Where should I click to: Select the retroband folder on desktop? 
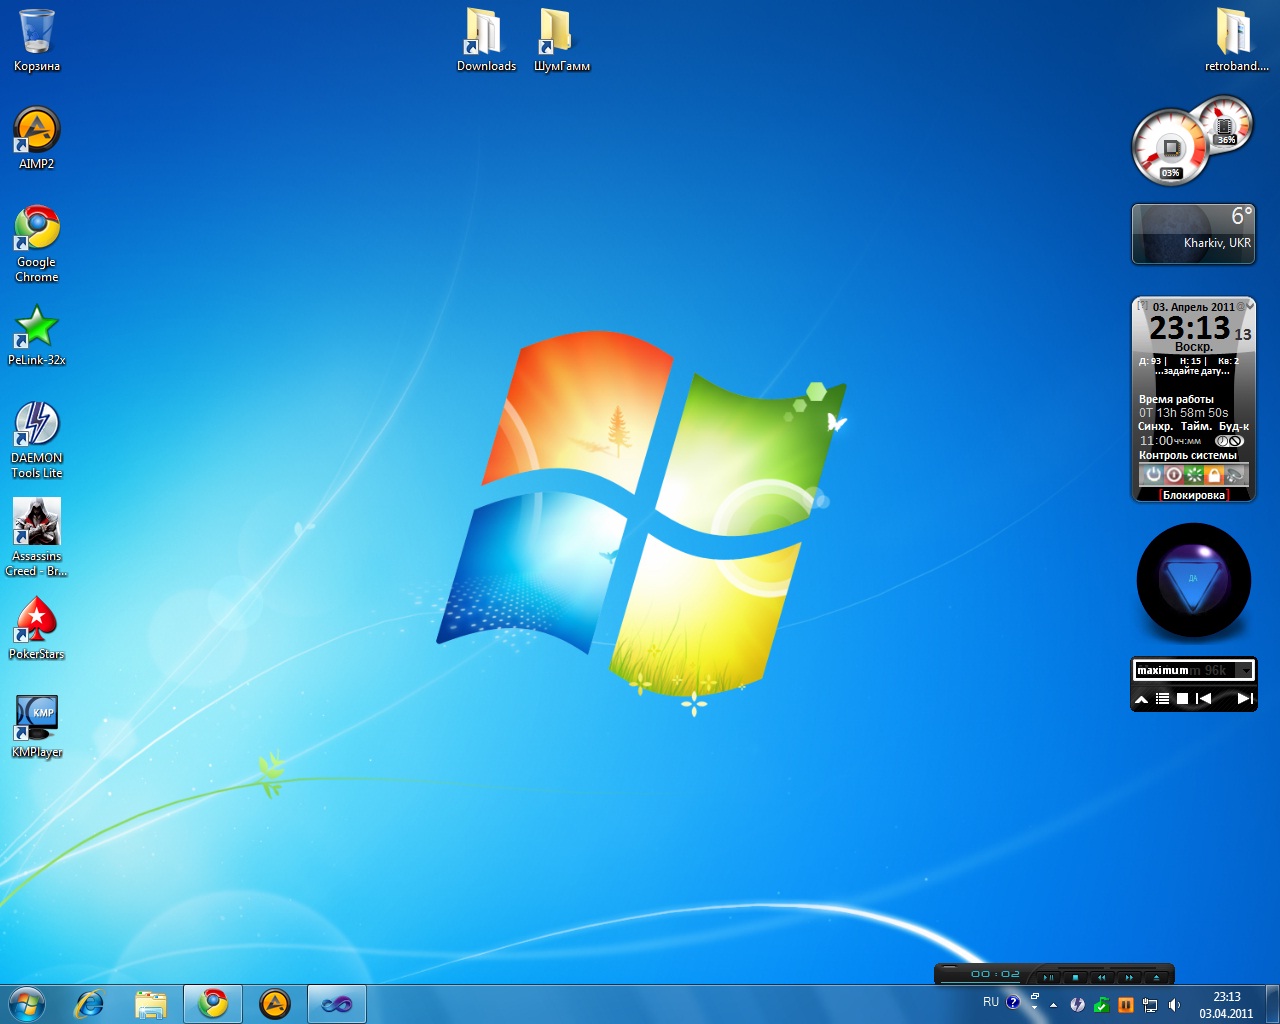(x=1236, y=41)
